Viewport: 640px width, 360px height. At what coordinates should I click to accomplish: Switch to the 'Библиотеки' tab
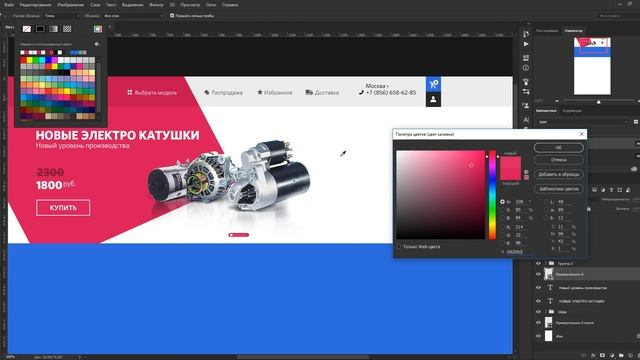point(546,111)
